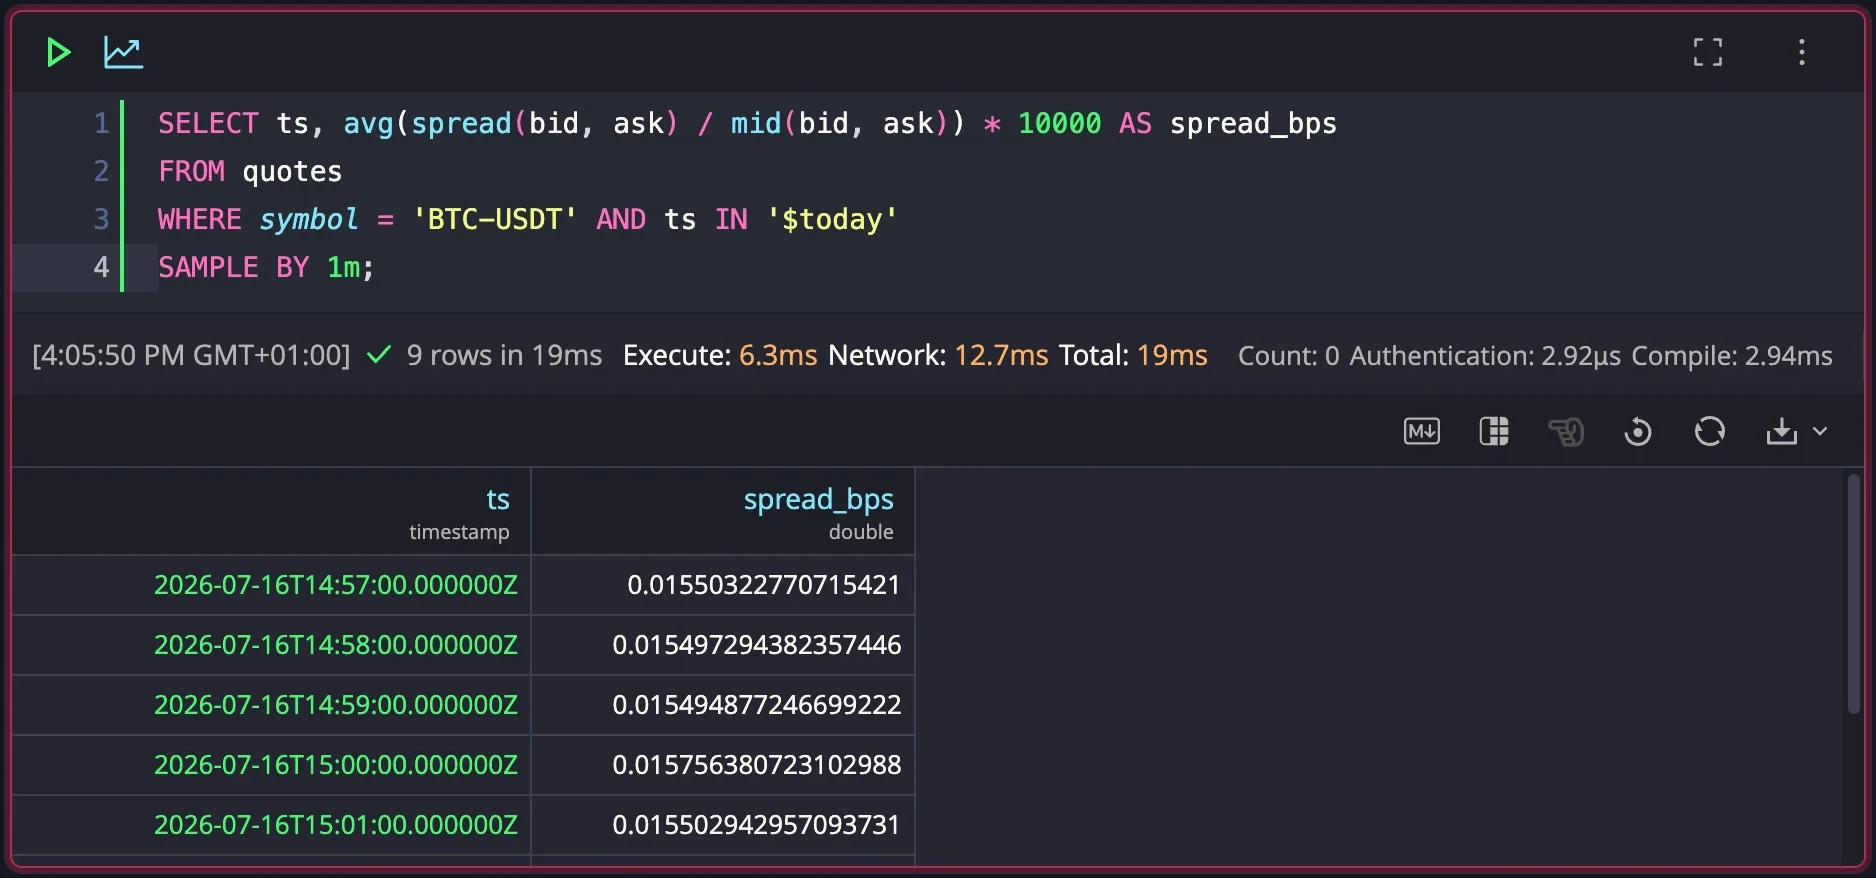Select timestamp cell 2026-07-16T14:57:00.000000Z
Screen dimensions: 1876x878
point(271,585)
